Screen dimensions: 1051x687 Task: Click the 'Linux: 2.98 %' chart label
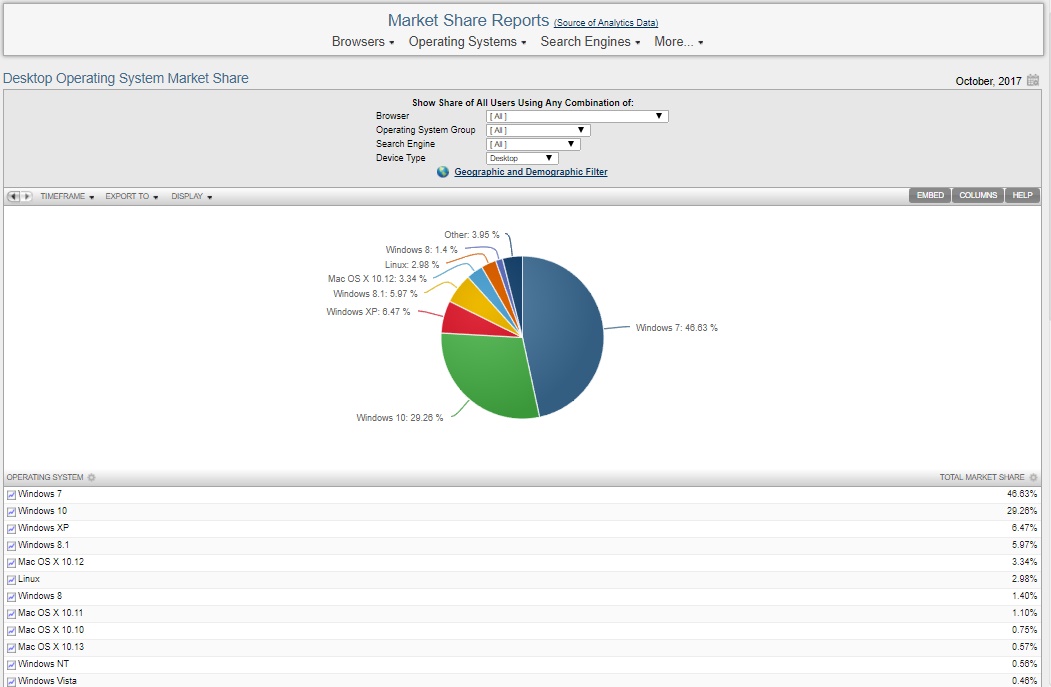pyautogui.click(x=412, y=265)
